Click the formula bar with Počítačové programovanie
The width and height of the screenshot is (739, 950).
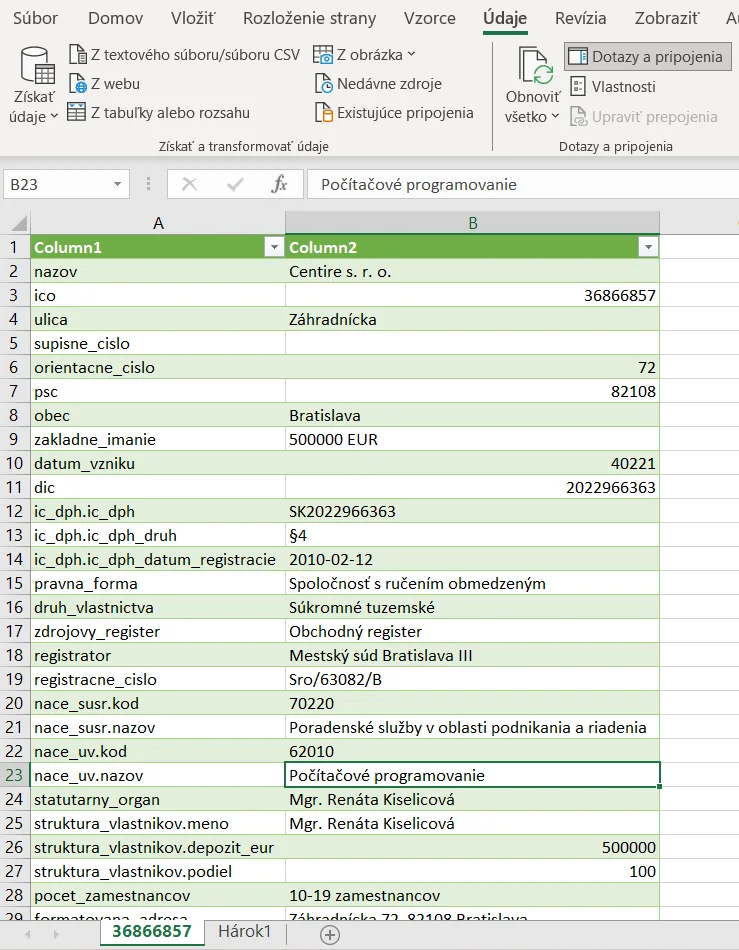[523, 184]
